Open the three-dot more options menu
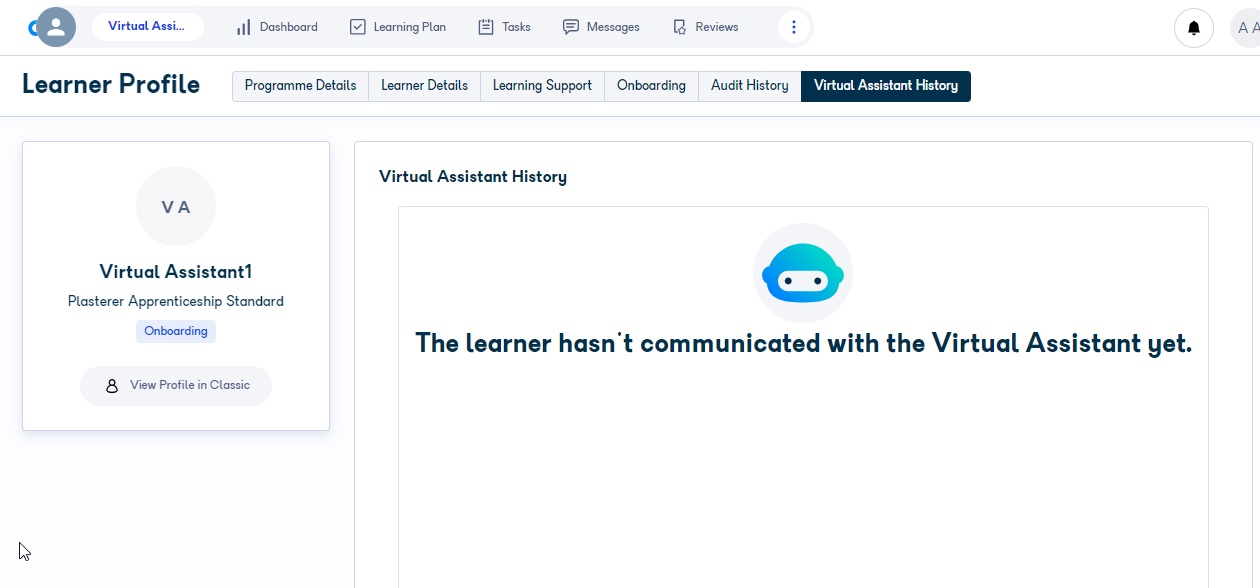 pyautogui.click(x=794, y=27)
